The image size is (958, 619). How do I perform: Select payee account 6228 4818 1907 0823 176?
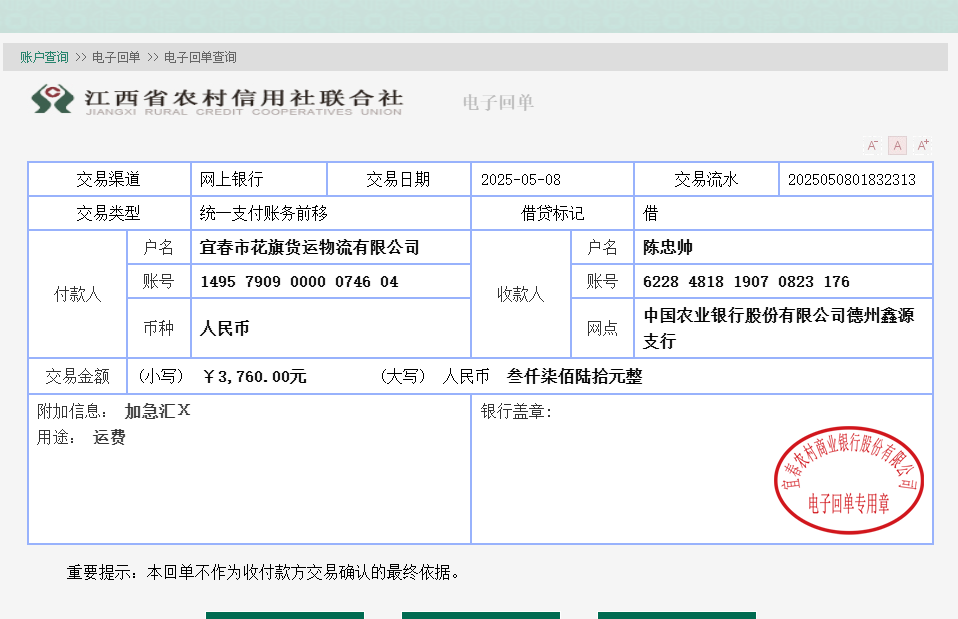point(746,282)
